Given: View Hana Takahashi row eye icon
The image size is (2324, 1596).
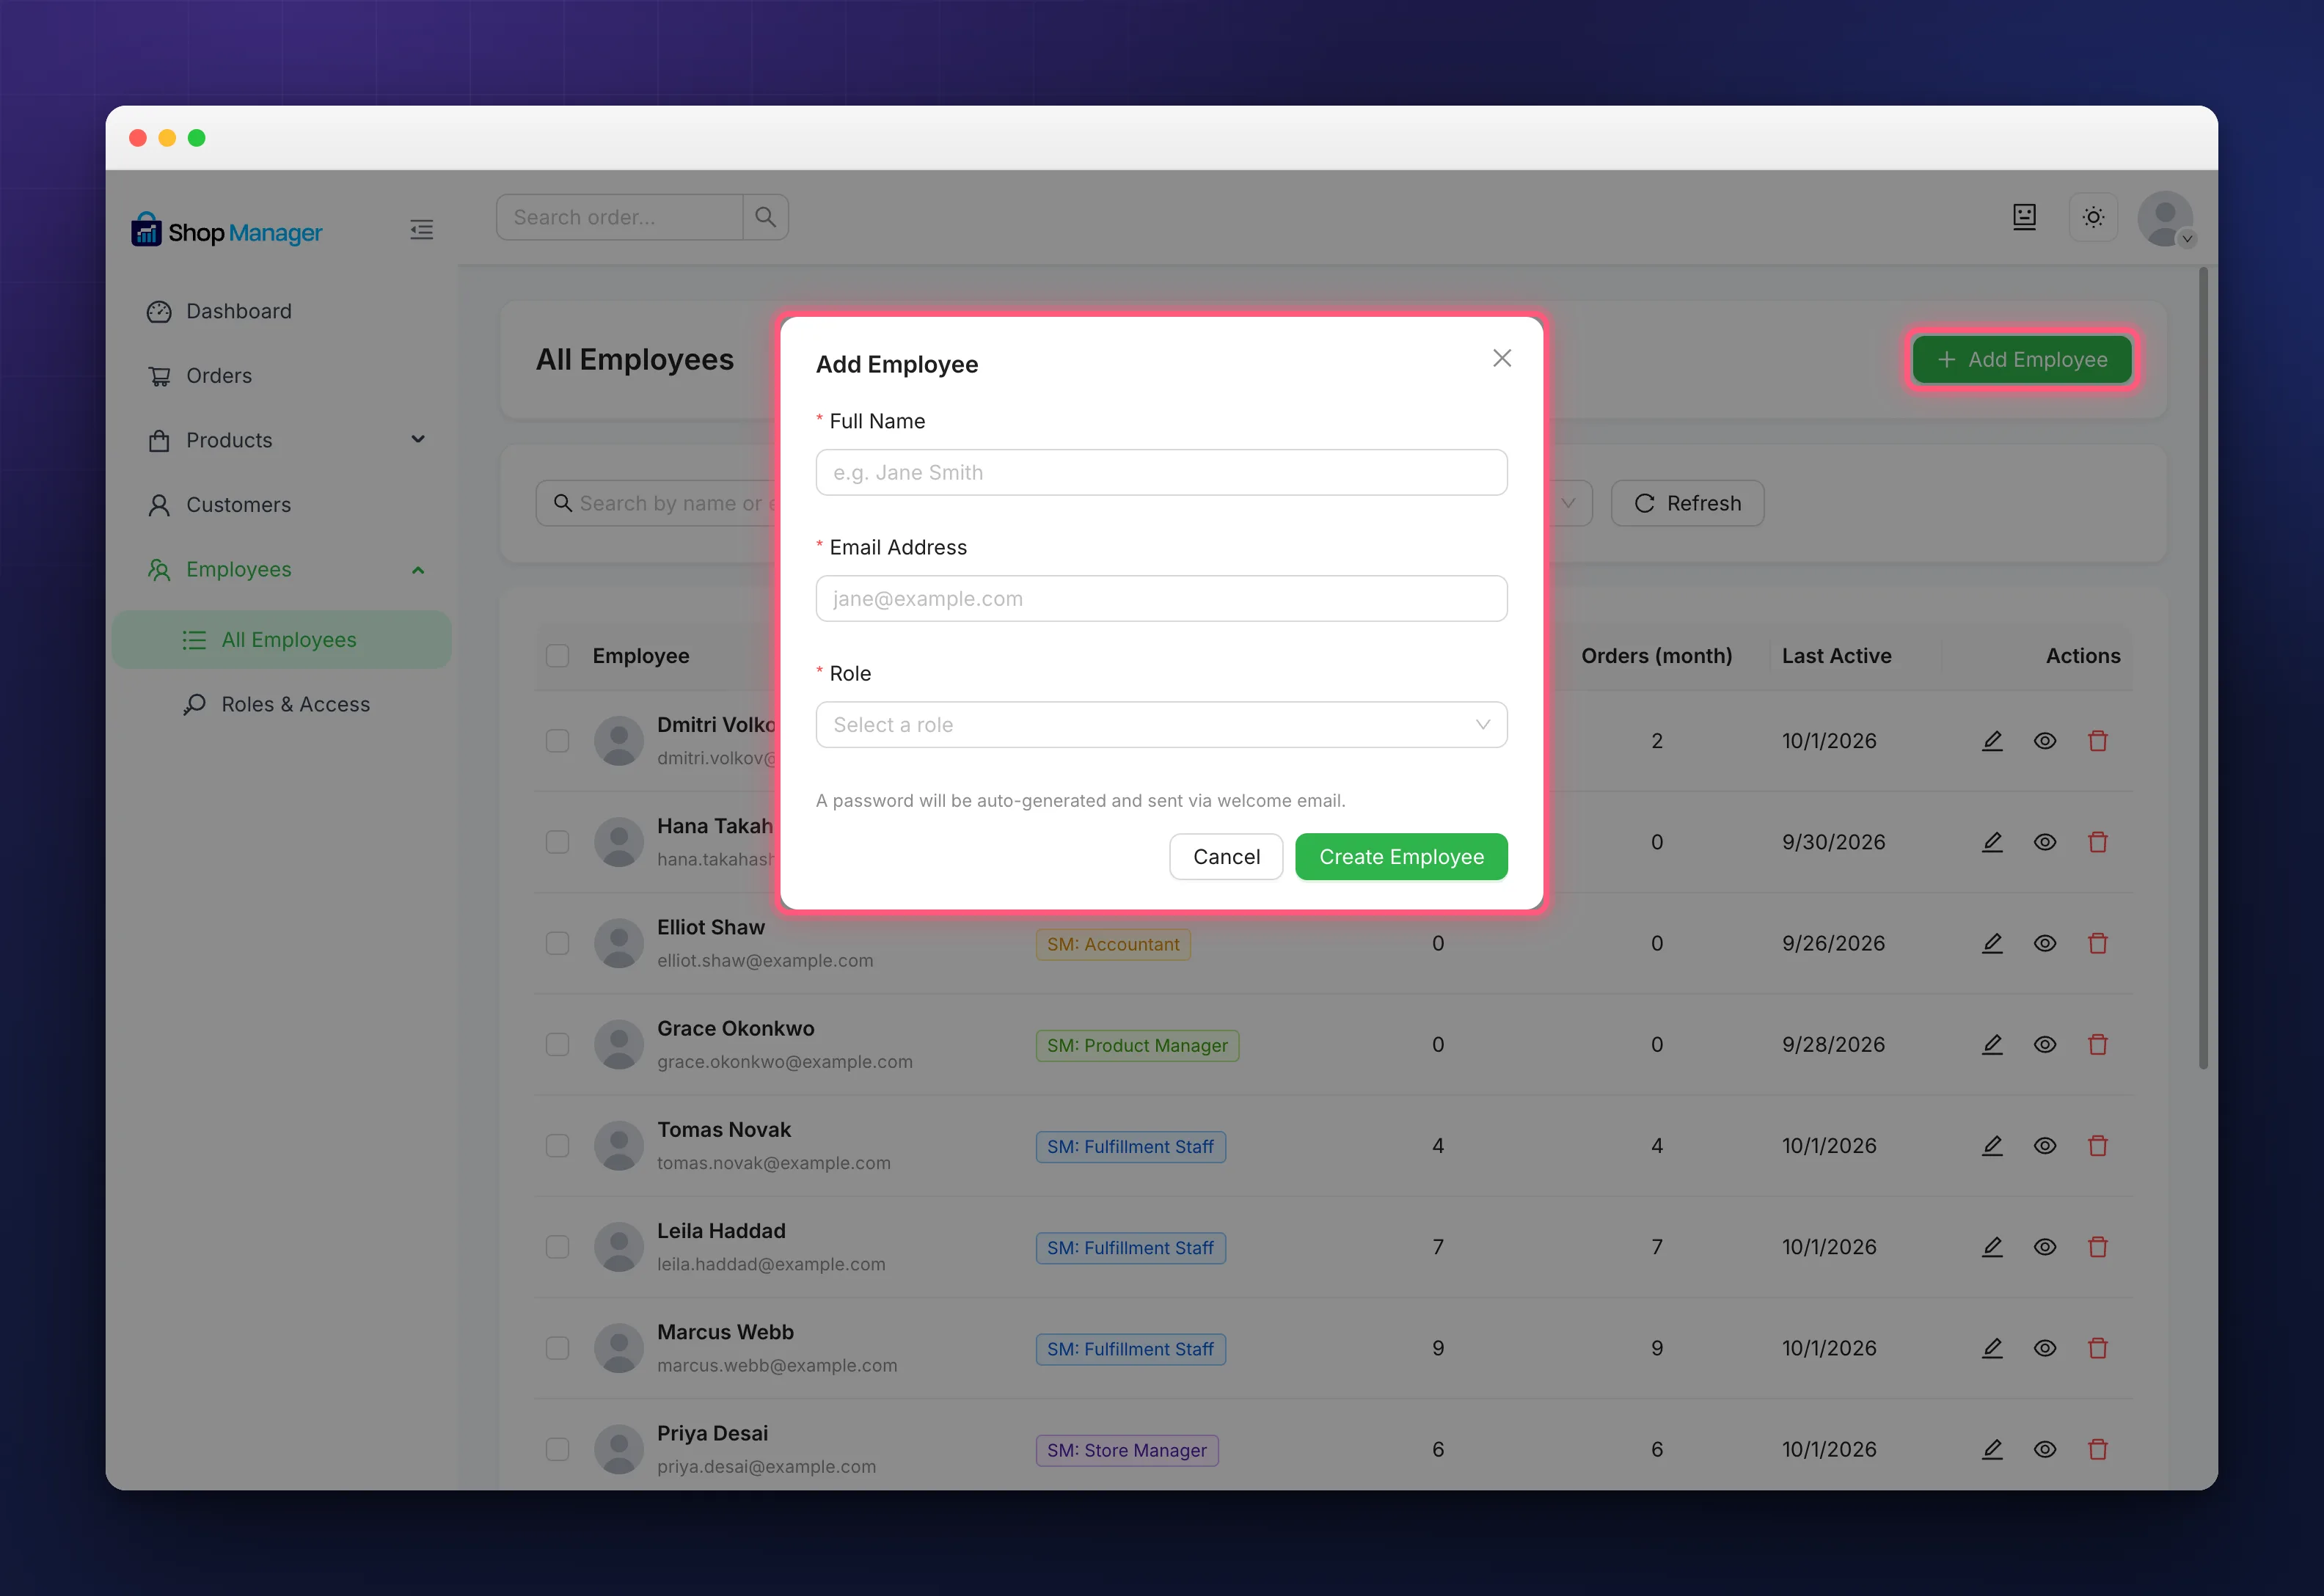Looking at the screenshot, I should [2045, 841].
